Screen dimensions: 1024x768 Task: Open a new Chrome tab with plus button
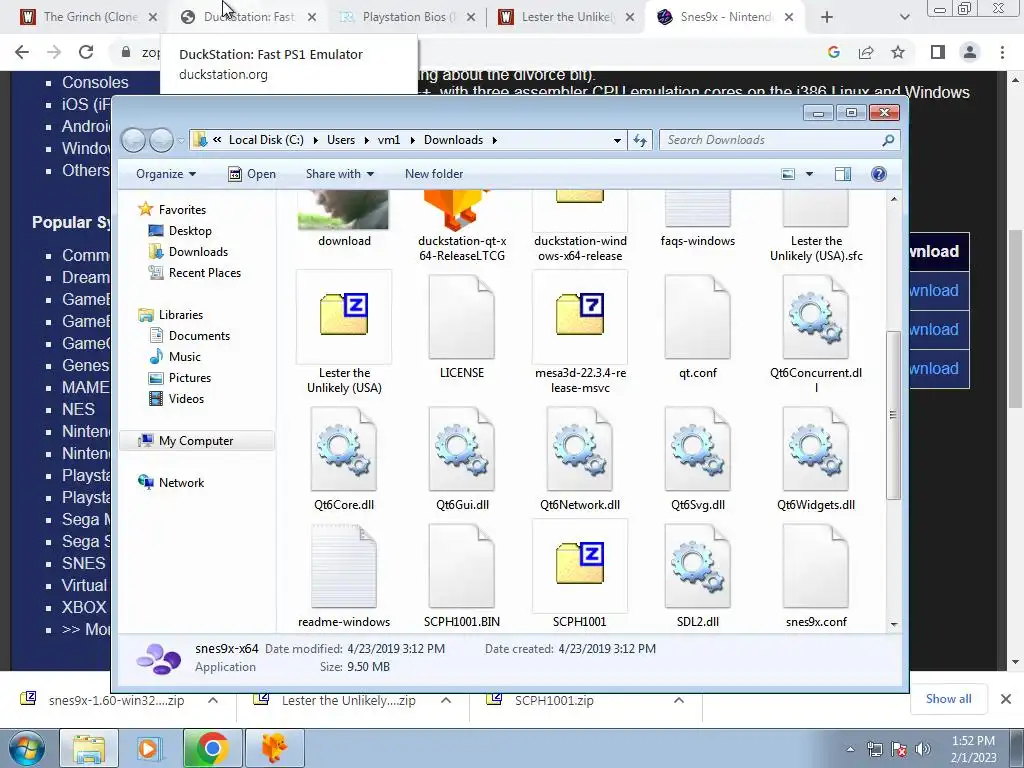point(827,17)
